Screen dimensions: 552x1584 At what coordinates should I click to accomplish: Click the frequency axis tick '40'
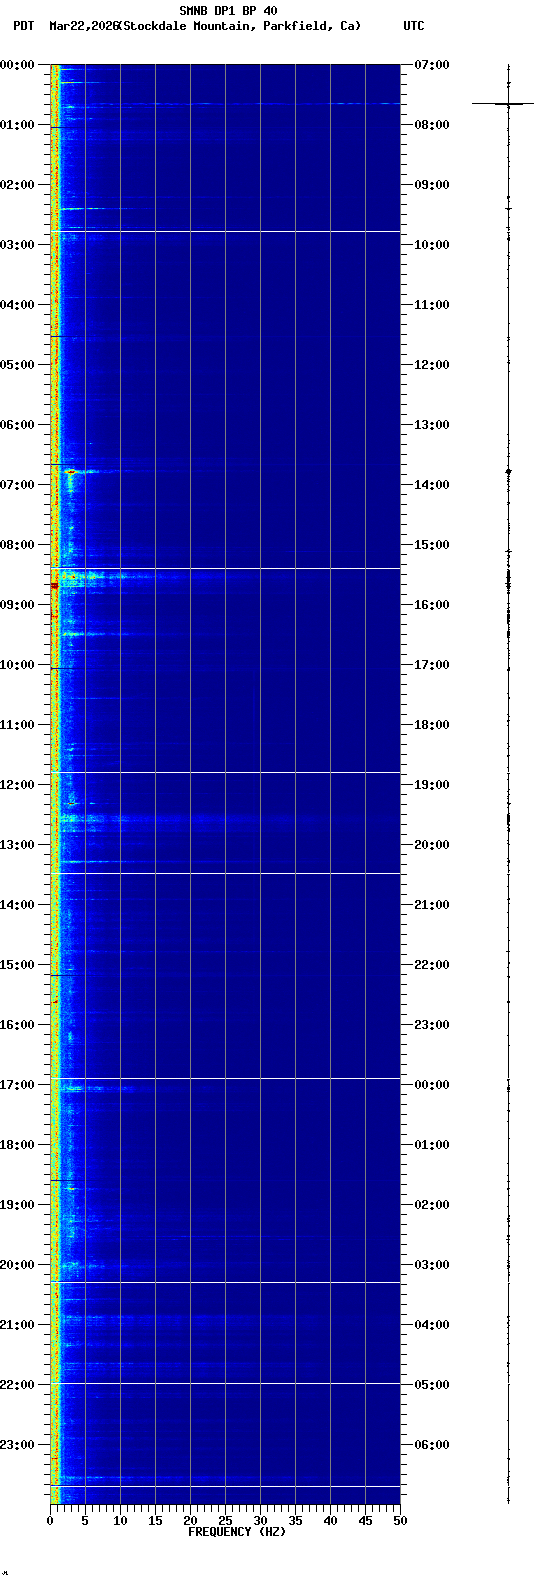330,1521
